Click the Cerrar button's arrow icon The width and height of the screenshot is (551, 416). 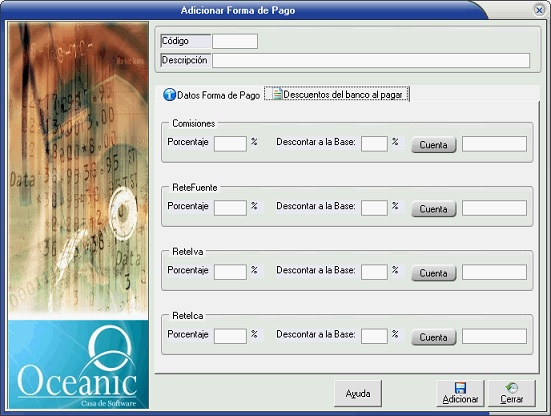[512, 388]
